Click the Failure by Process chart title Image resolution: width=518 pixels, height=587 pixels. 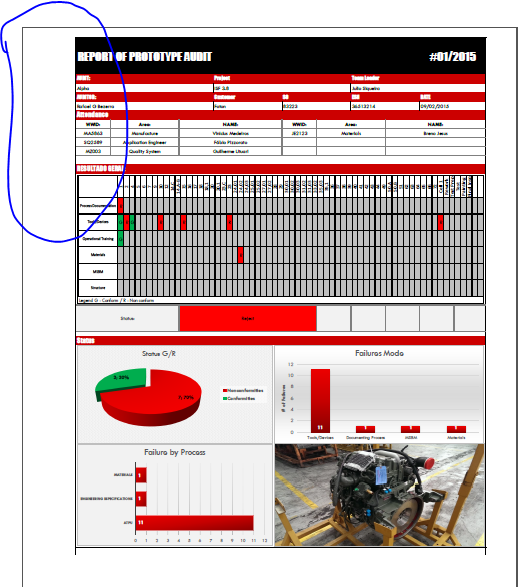pyautogui.click(x=175, y=452)
